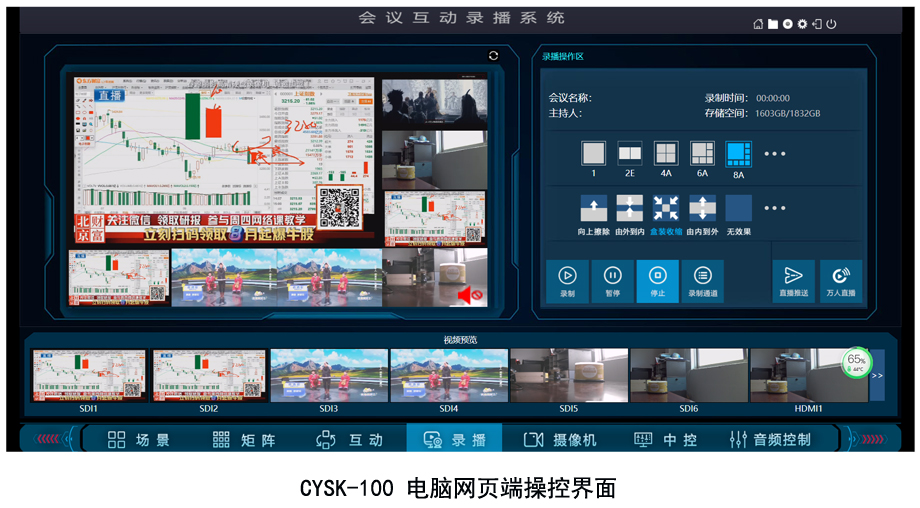Image resolution: width=920 pixels, height=508 pixels.
Task: Select the single-window layout 1
Action: click(x=594, y=153)
